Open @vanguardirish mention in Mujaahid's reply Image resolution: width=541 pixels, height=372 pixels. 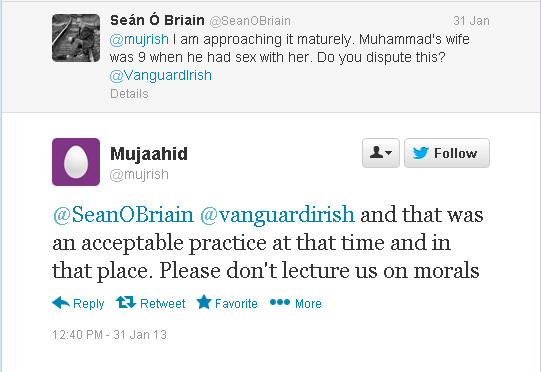tap(277, 216)
